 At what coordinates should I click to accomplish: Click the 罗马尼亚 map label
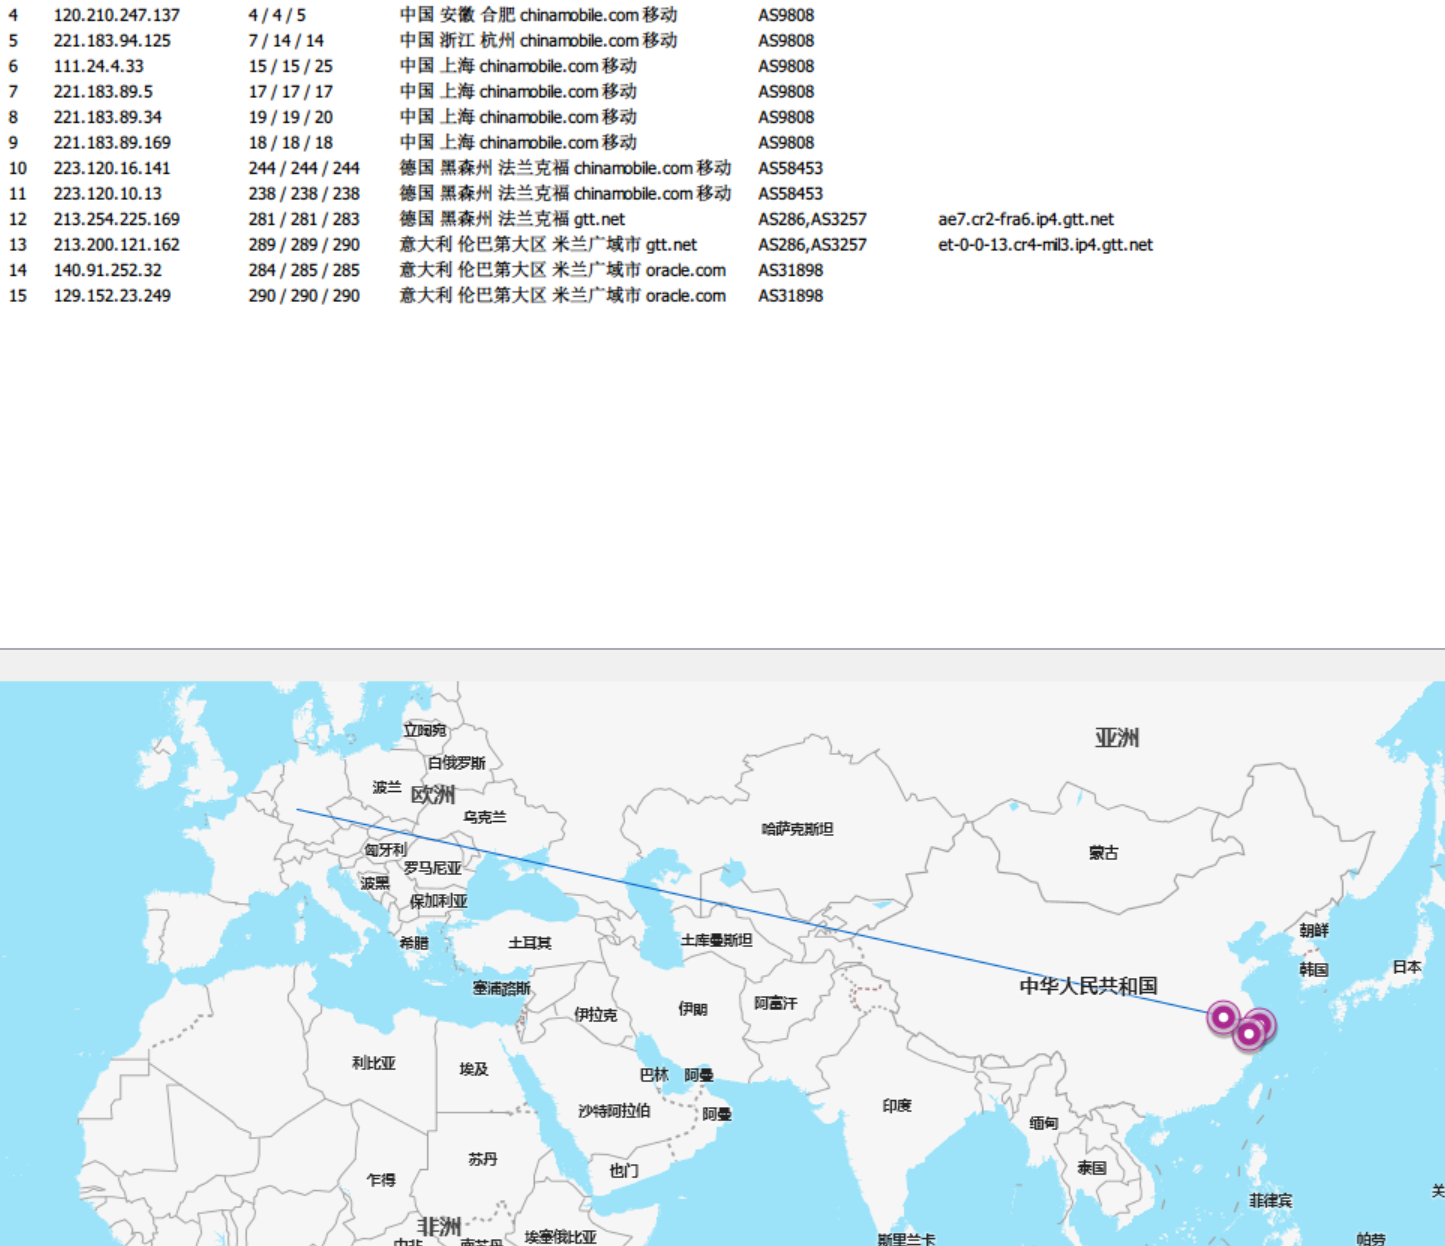(433, 868)
